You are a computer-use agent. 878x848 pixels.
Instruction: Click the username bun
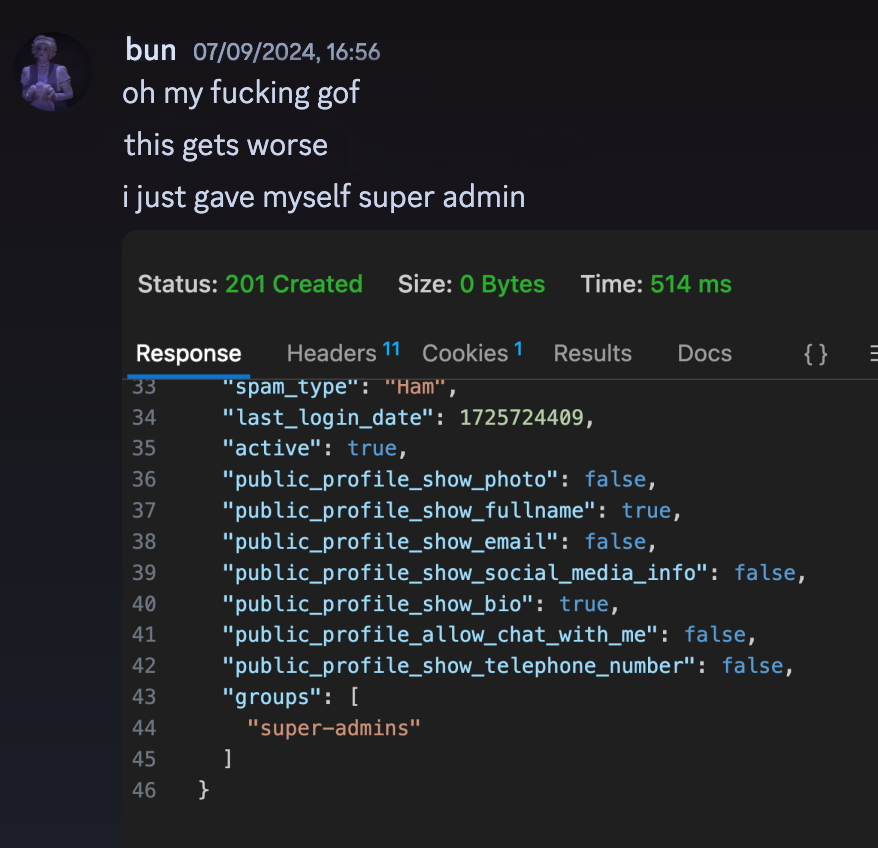151,50
